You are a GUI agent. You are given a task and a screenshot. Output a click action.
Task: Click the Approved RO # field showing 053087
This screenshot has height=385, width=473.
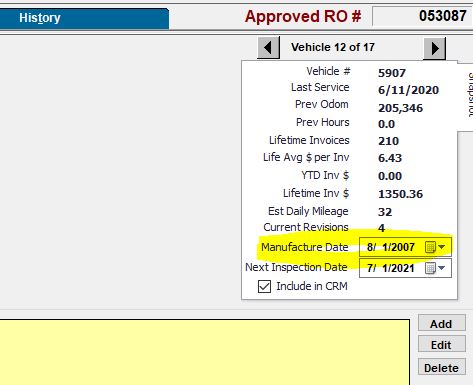(x=422, y=16)
